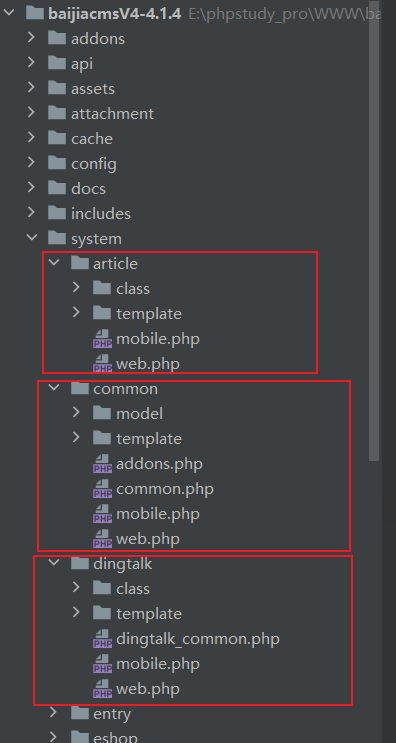Expand the template folder chevron under common
The height and width of the screenshot is (743, 396).
(77, 438)
